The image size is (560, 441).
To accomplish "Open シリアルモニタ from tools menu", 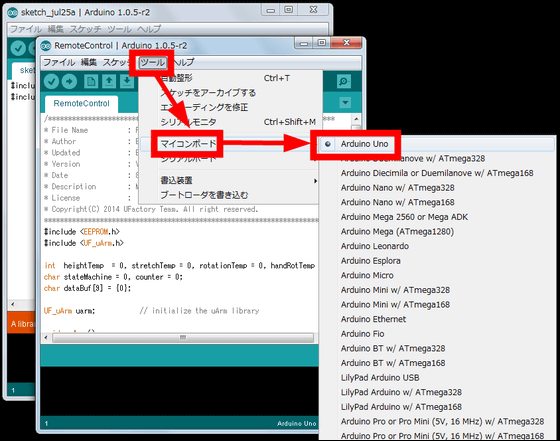I will 229,122.
